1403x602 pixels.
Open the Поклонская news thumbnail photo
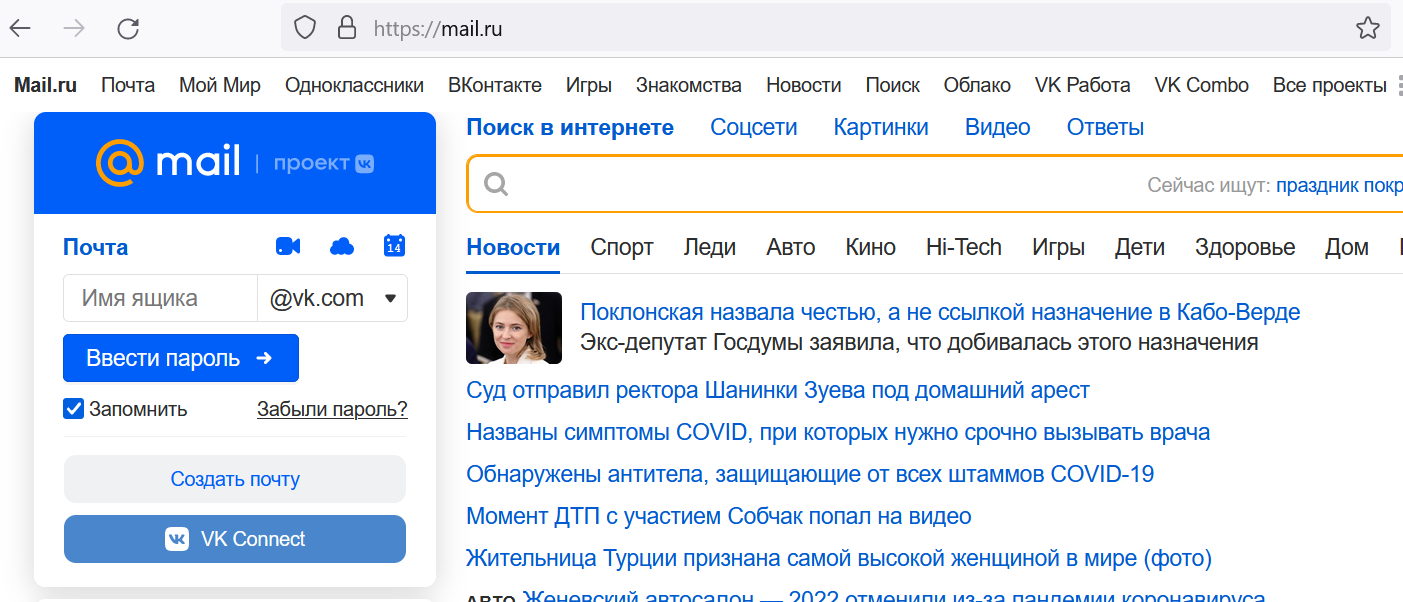click(x=514, y=328)
